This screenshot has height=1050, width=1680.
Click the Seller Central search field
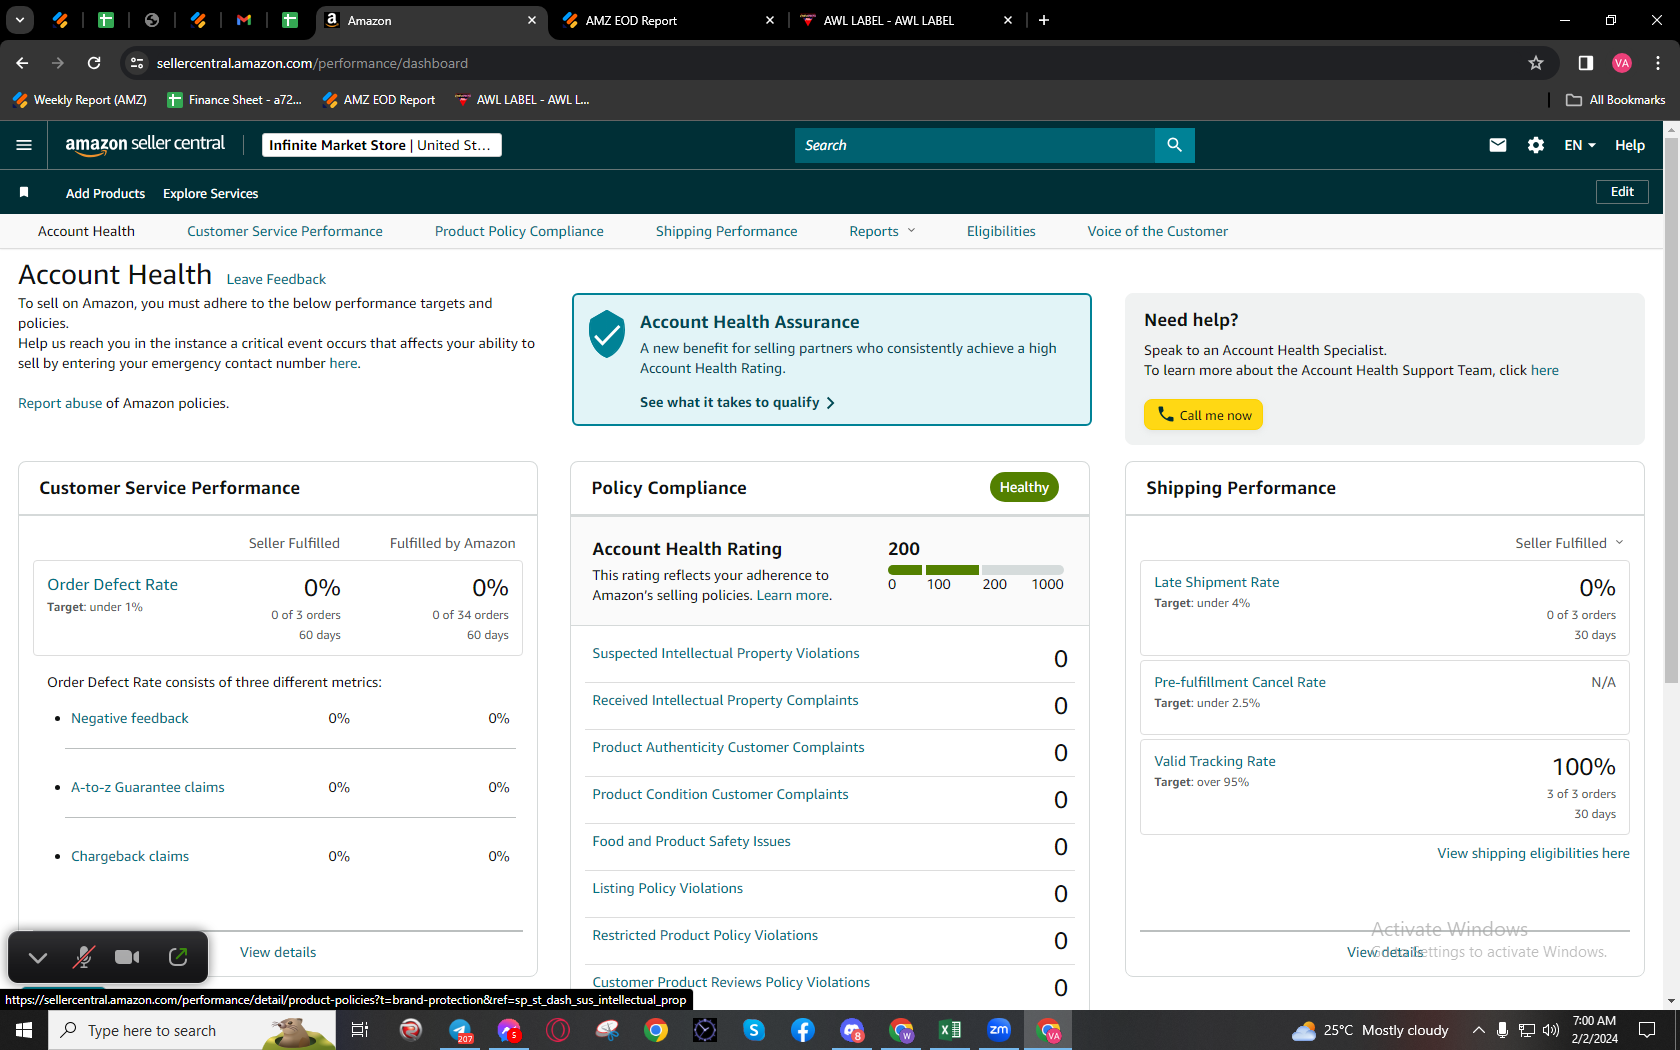975,145
